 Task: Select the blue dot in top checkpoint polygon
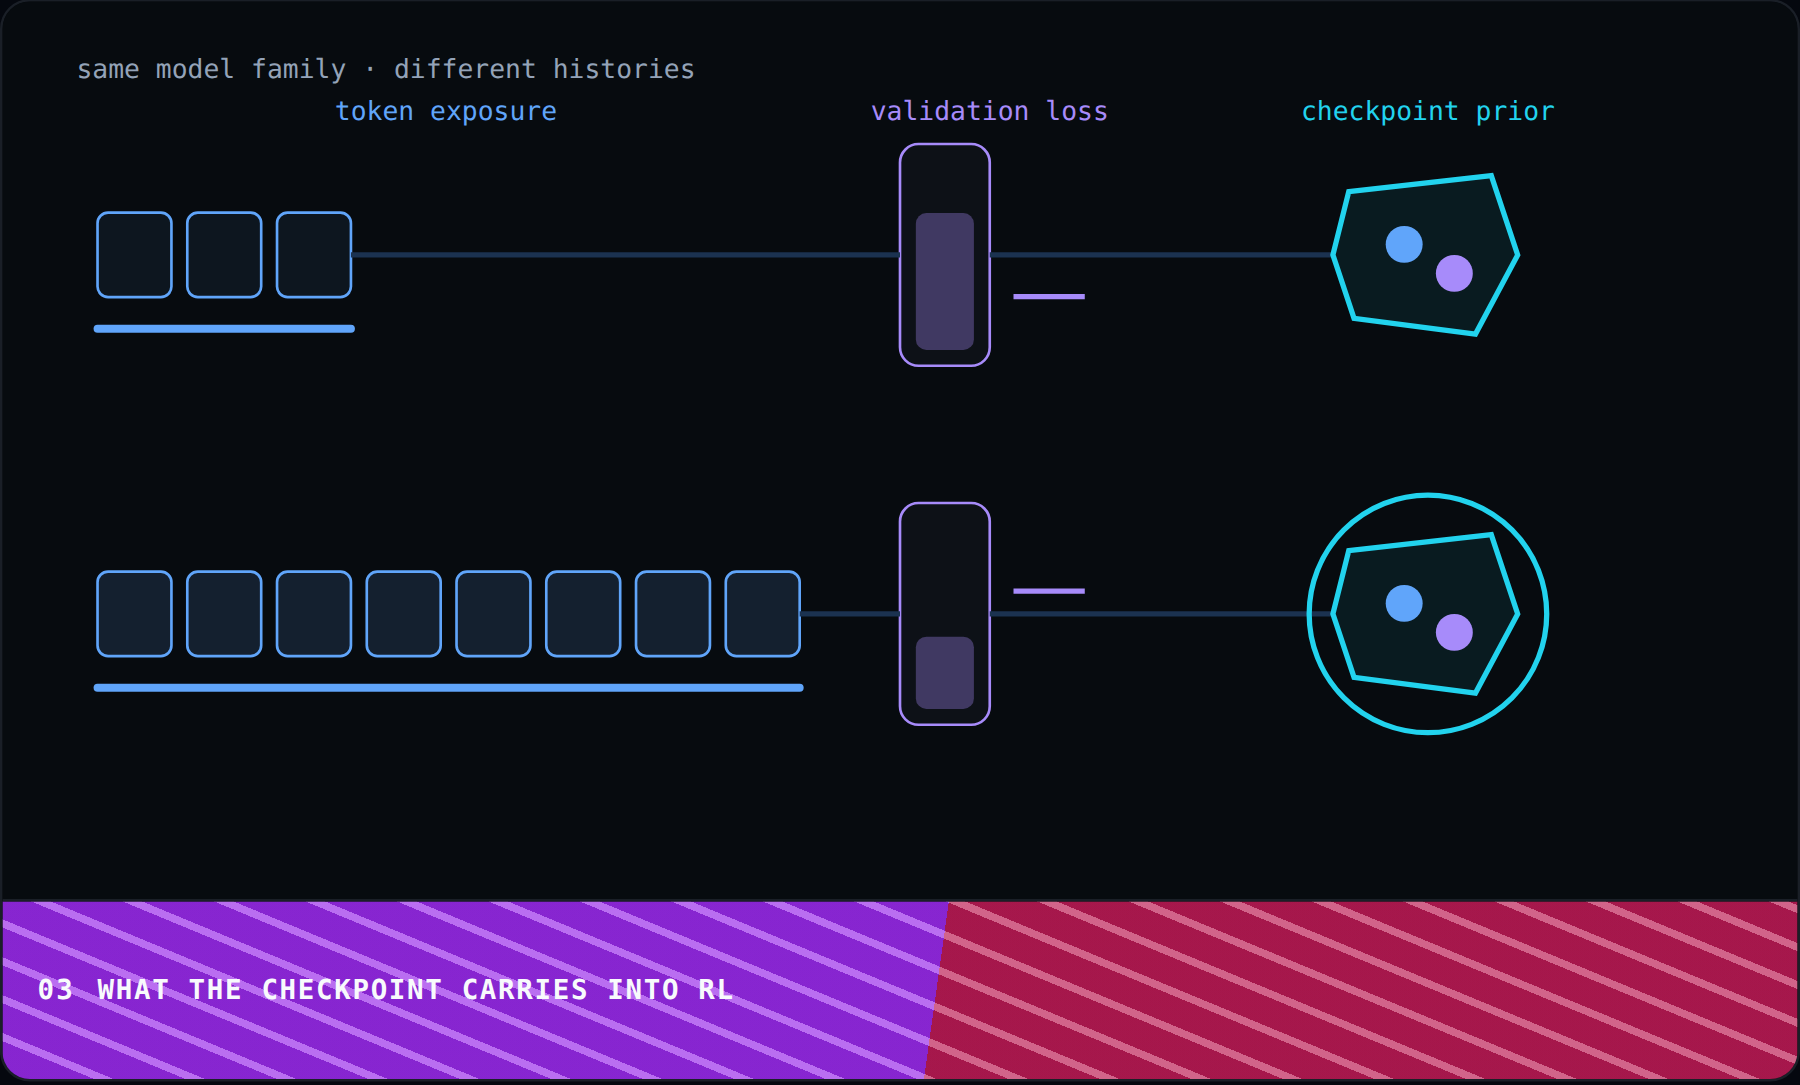pos(1404,244)
